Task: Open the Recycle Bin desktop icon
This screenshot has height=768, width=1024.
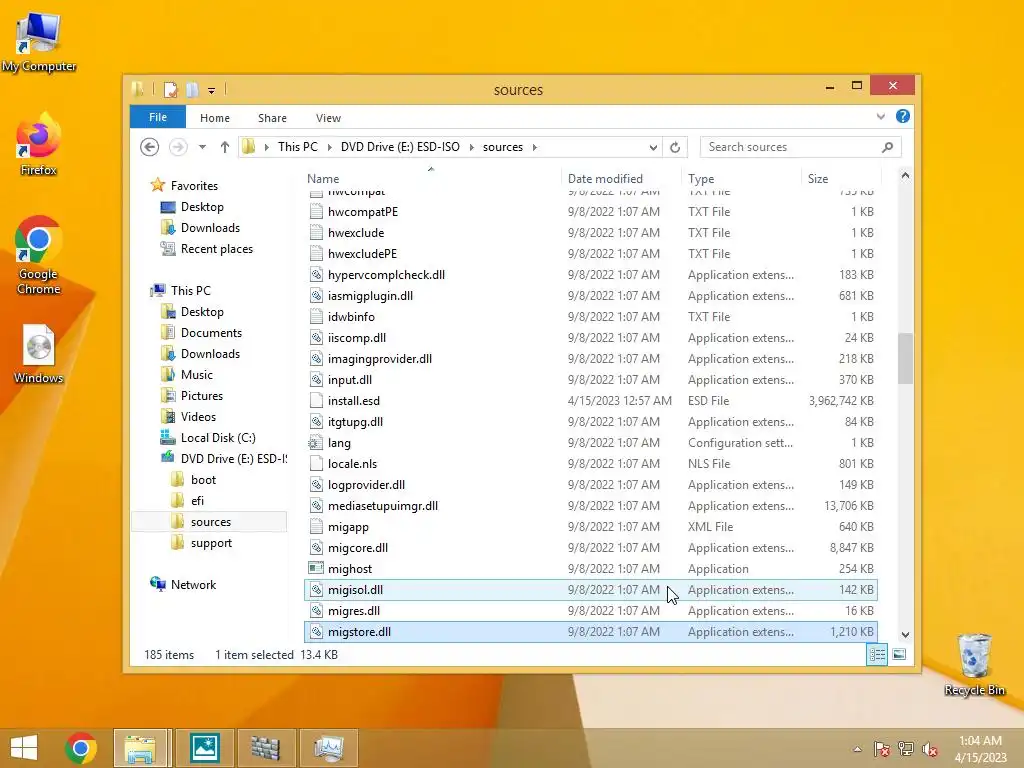Action: (974, 665)
